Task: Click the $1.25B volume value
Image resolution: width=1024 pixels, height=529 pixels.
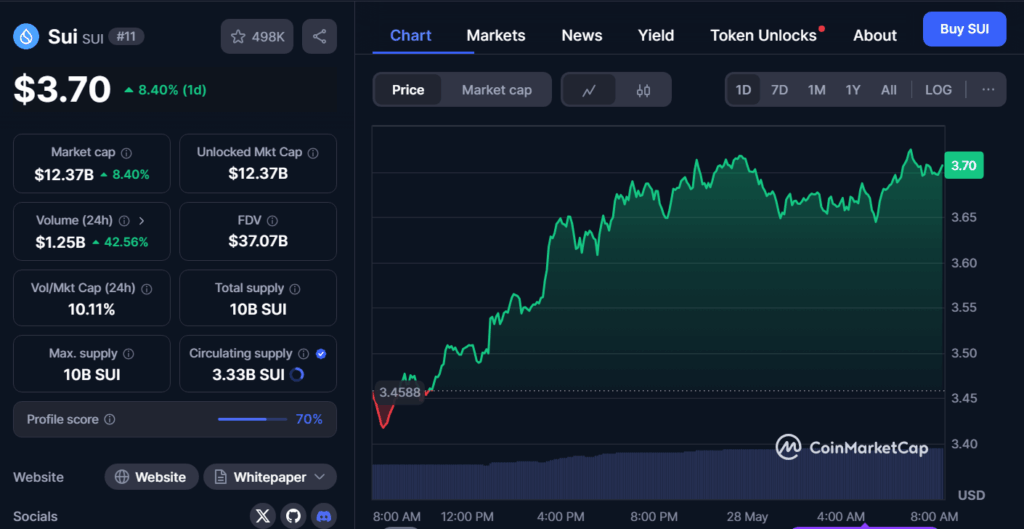Action: (61, 242)
